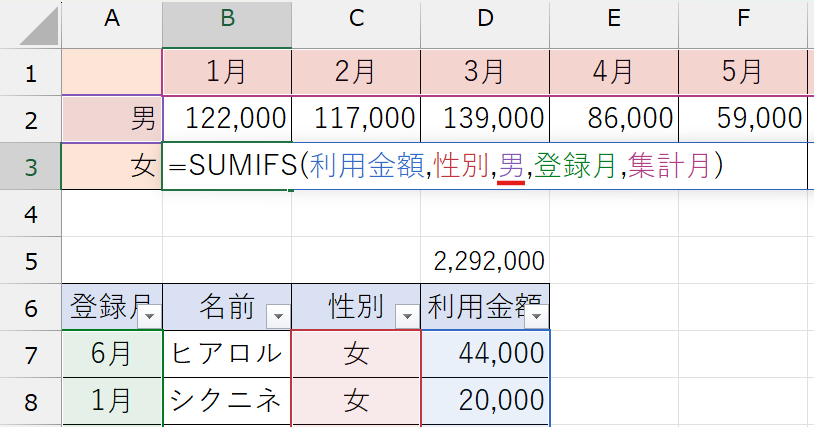Screen dimensions: 814x427
Task: Select cell containing 139,000
Action: (x=485, y=119)
